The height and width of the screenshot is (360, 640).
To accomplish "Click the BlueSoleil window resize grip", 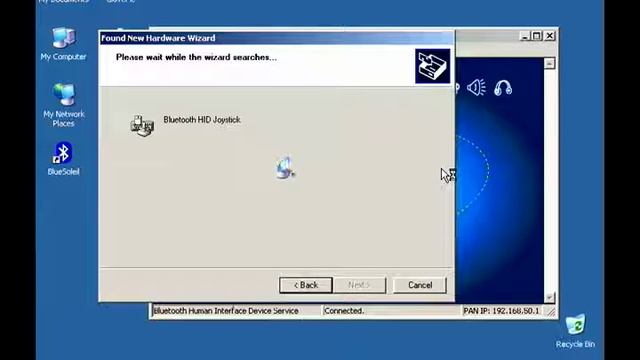I will pyautogui.click(x=551, y=312).
